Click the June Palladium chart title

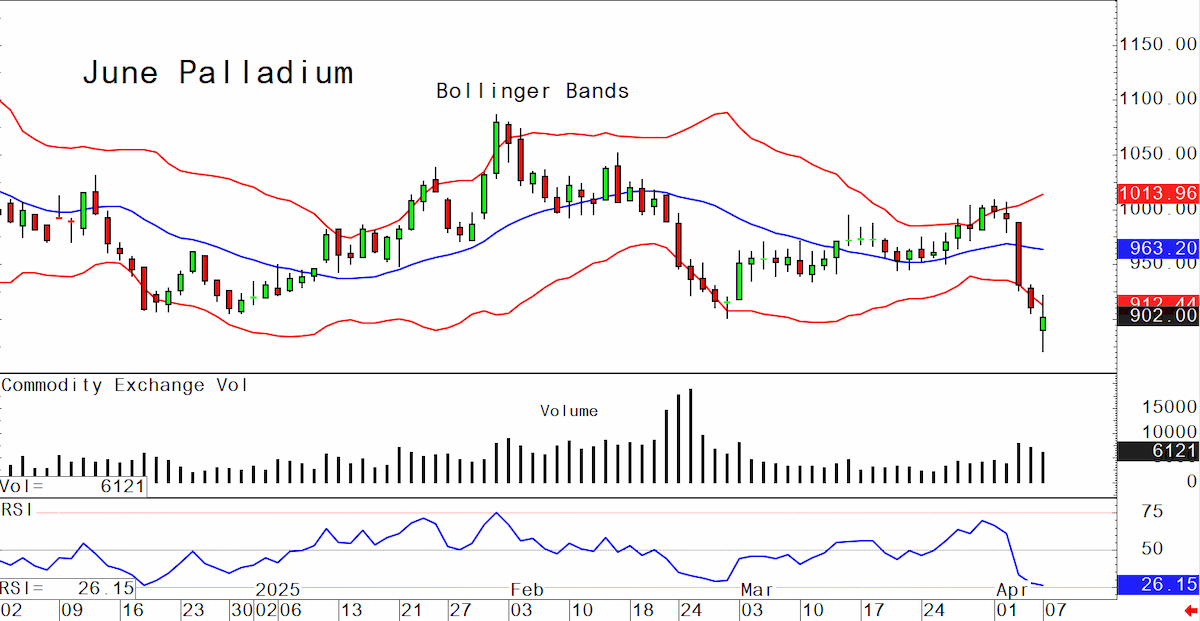[217, 73]
